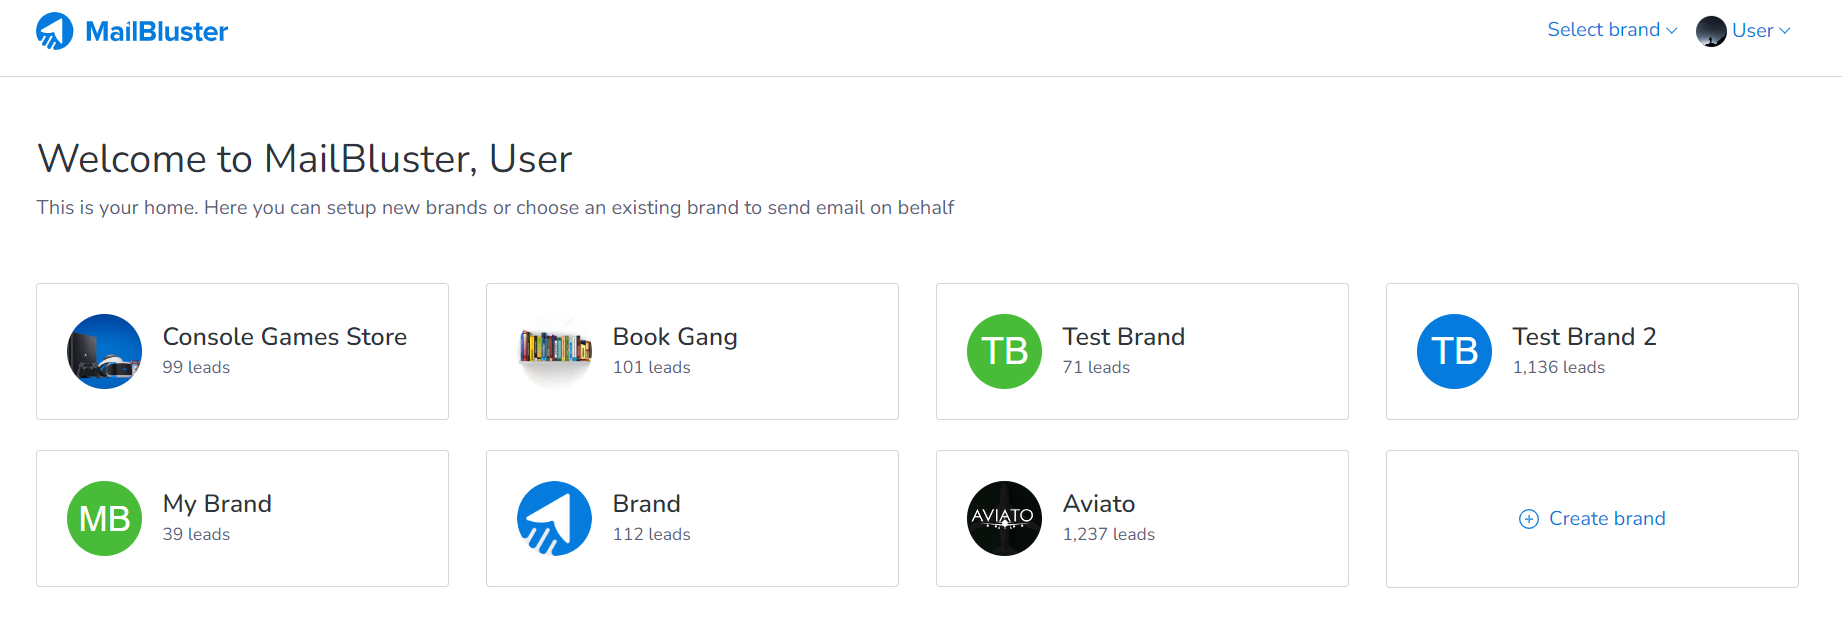Viewport: 1842px width, 629px height.
Task: Click the 112 leads text under Brand
Action: (651, 535)
